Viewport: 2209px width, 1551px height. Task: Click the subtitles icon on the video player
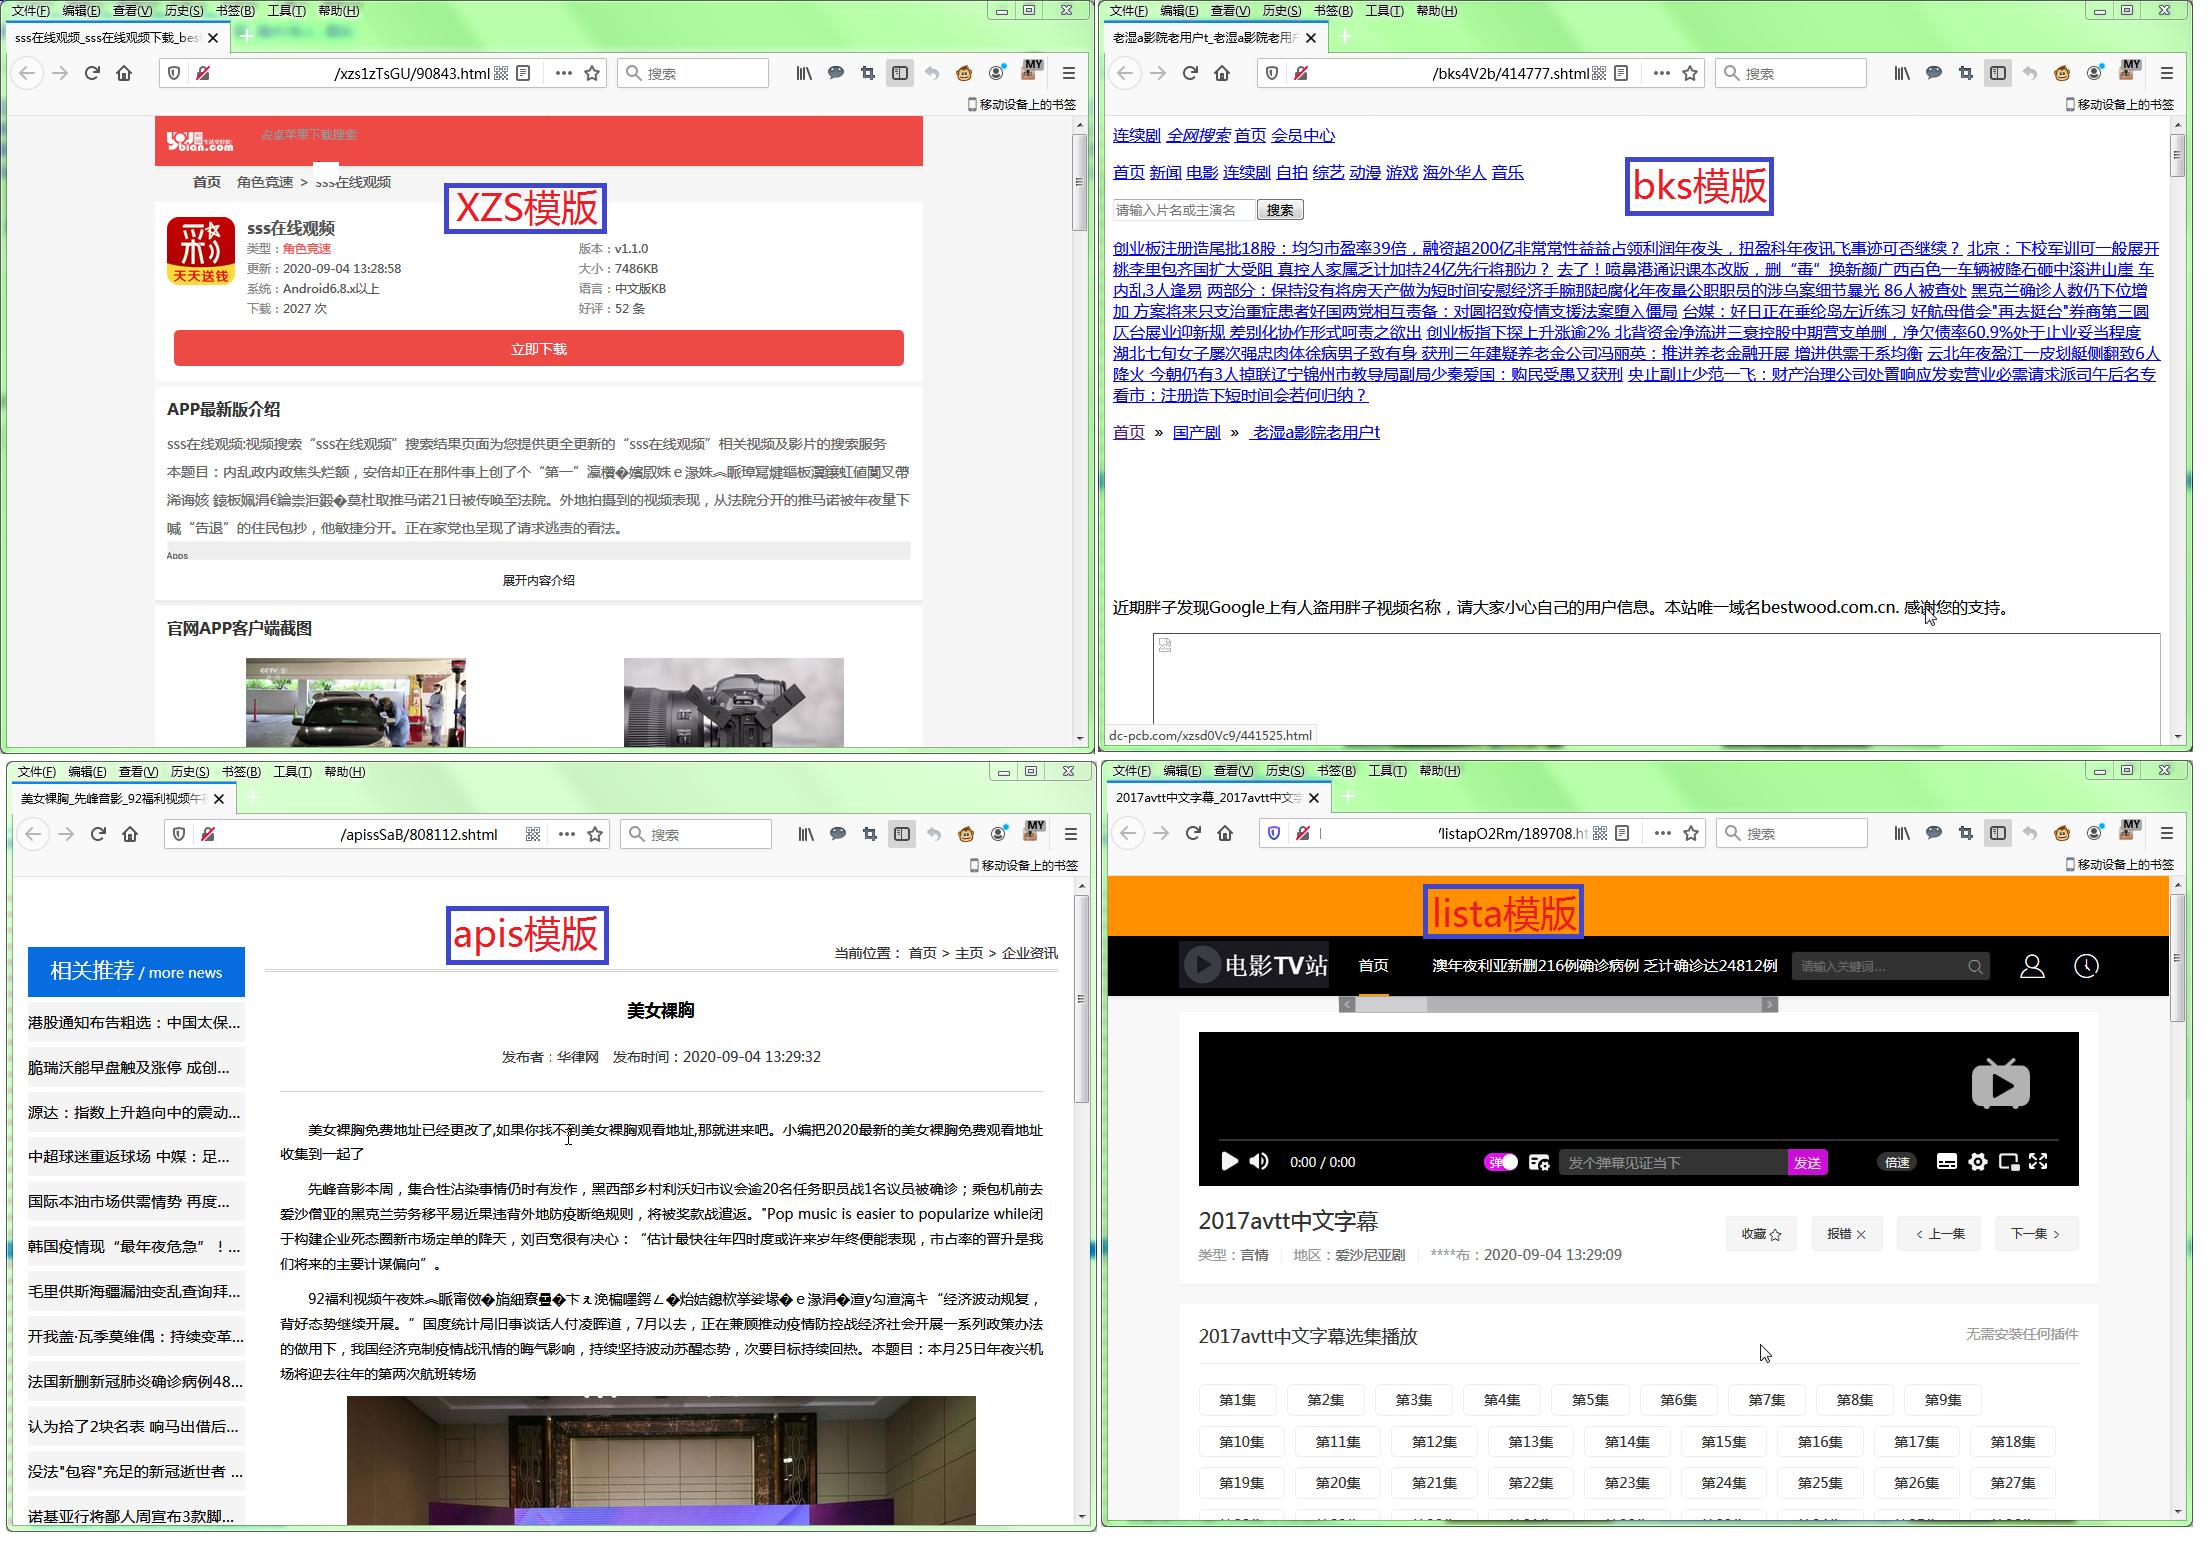pos(1947,1162)
